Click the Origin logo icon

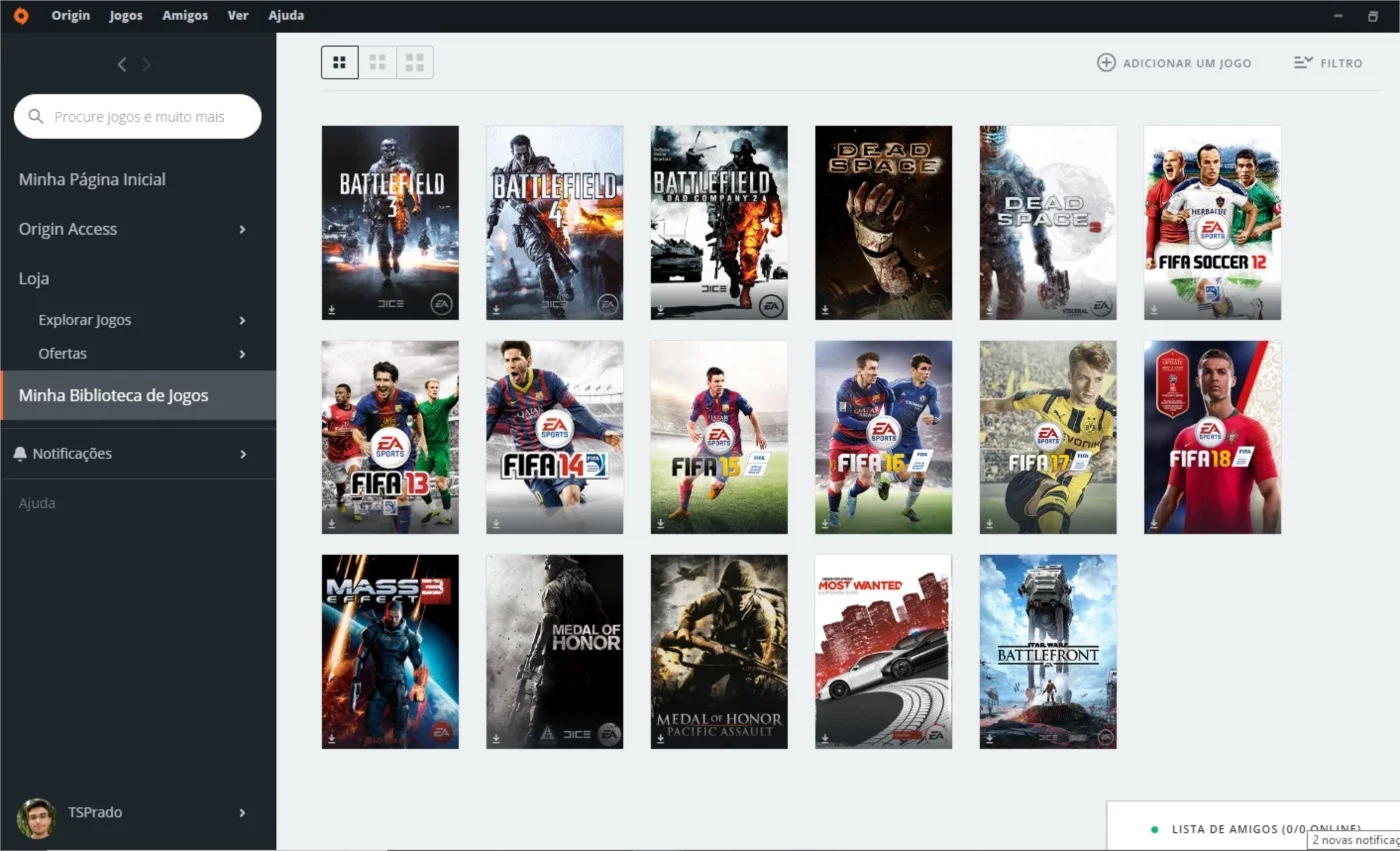pyautogui.click(x=20, y=16)
